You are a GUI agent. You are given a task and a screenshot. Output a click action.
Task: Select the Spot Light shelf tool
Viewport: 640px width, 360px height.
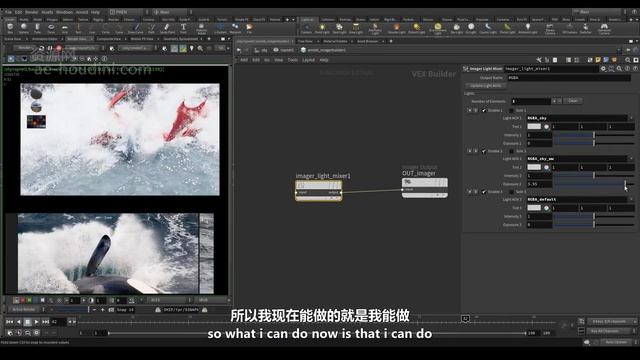coord(339,29)
